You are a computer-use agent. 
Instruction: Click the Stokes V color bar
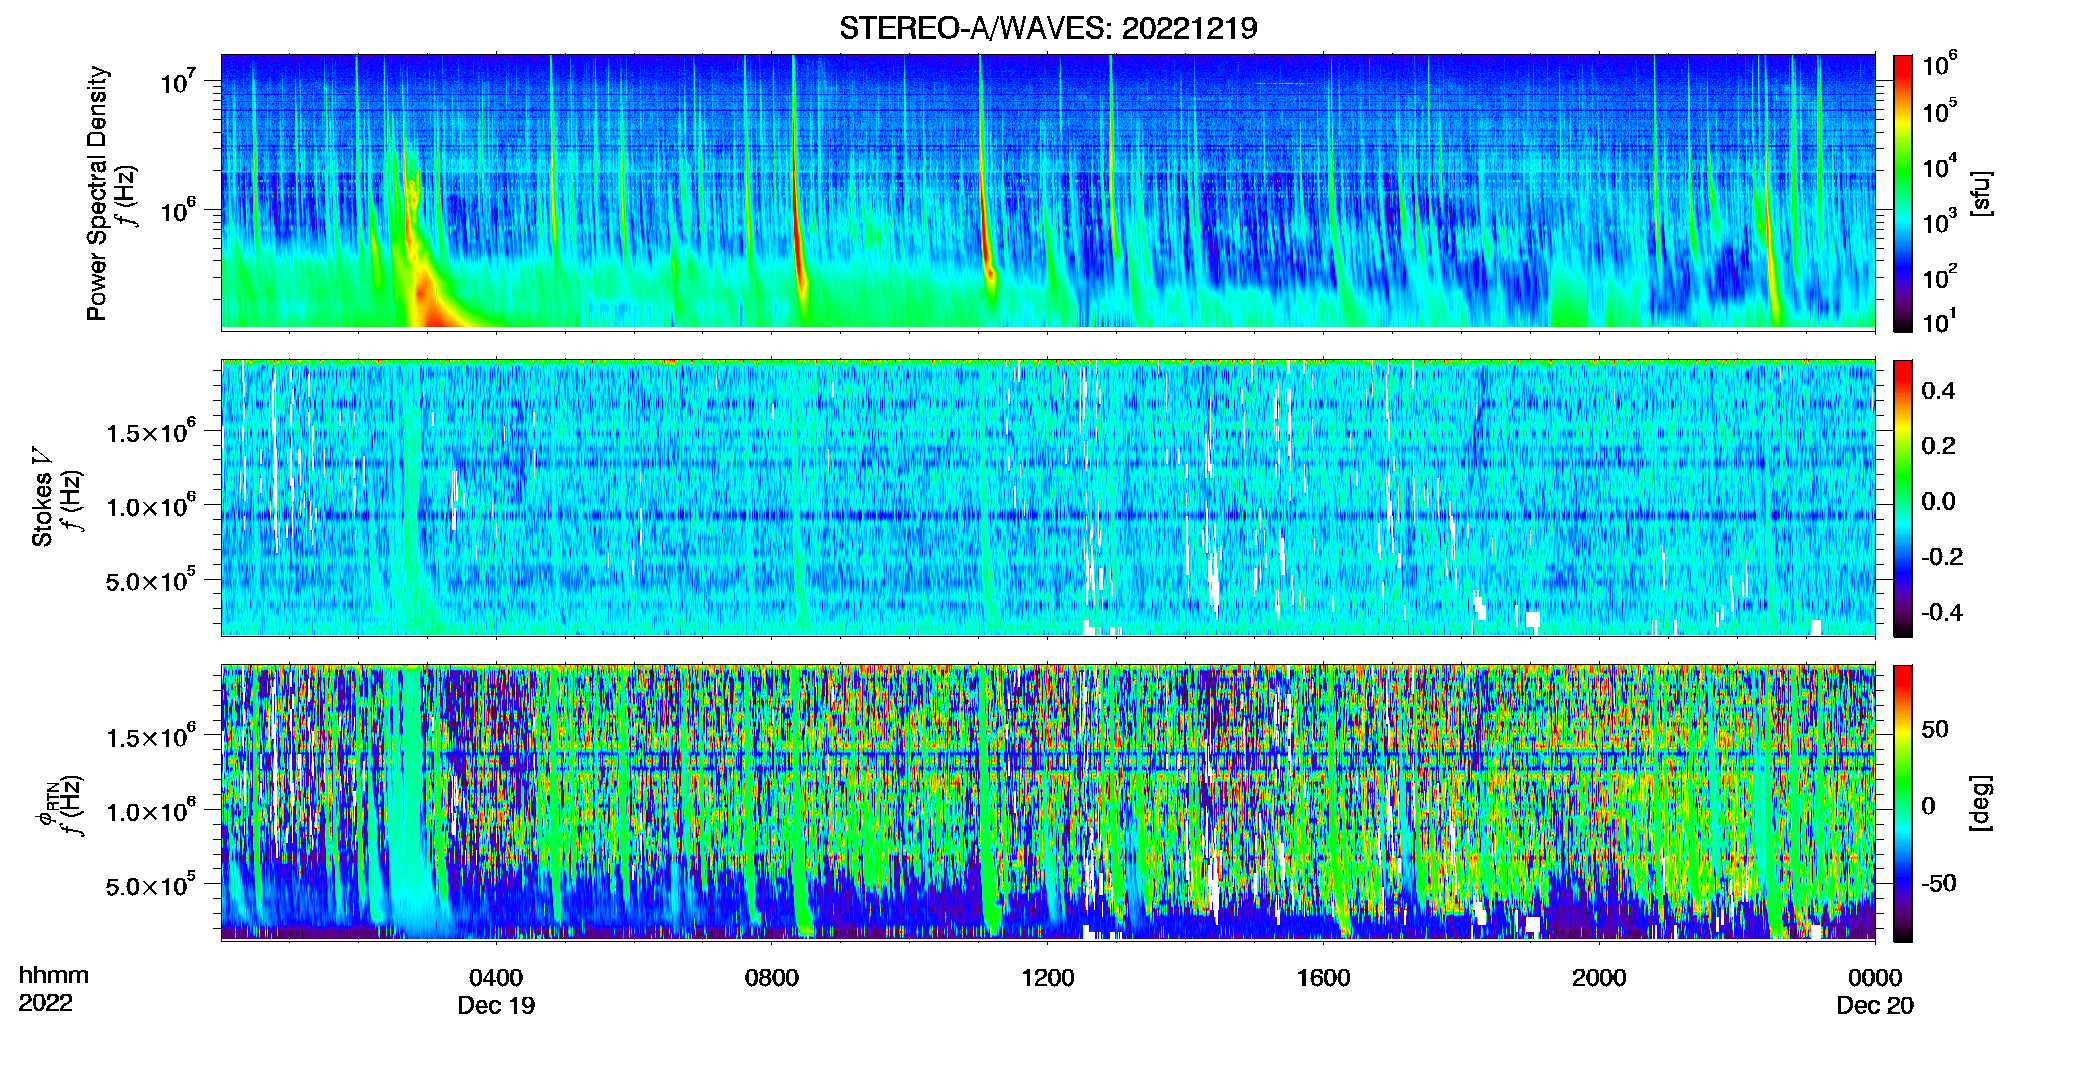[x=1902, y=498]
